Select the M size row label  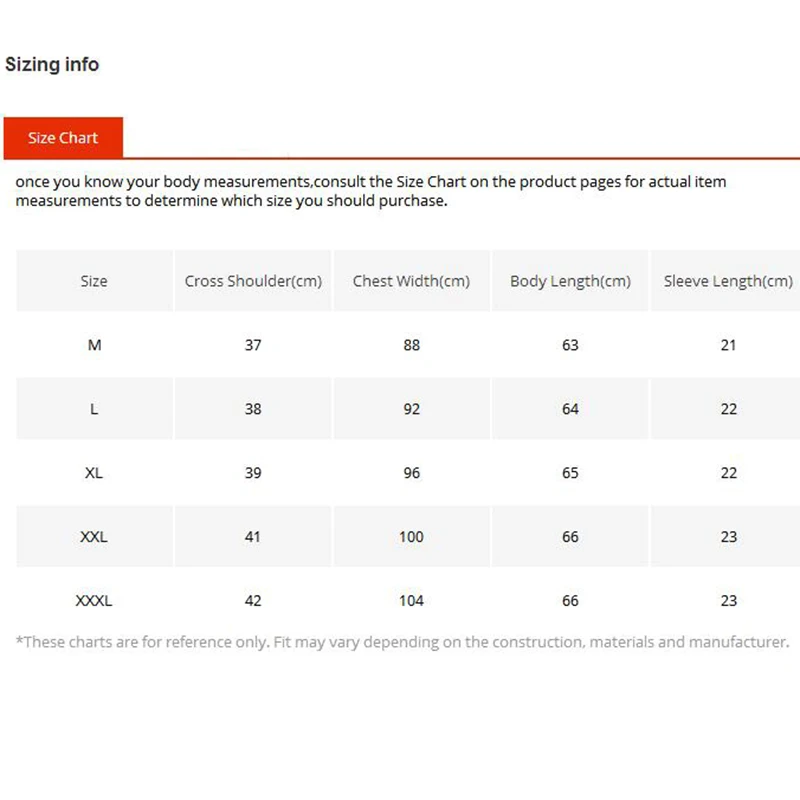coord(94,345)
